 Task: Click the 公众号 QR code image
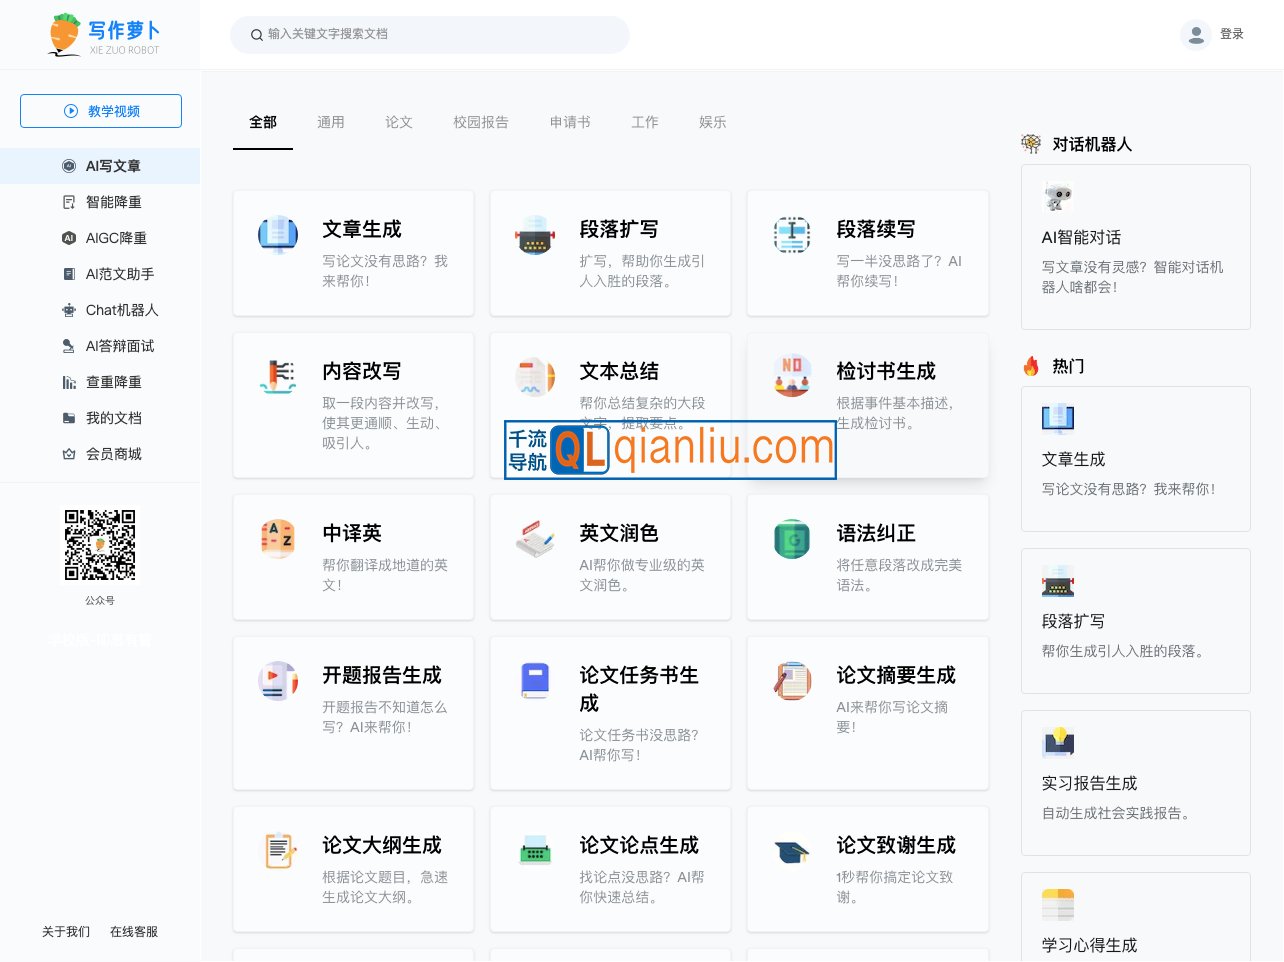coord(100,545)
